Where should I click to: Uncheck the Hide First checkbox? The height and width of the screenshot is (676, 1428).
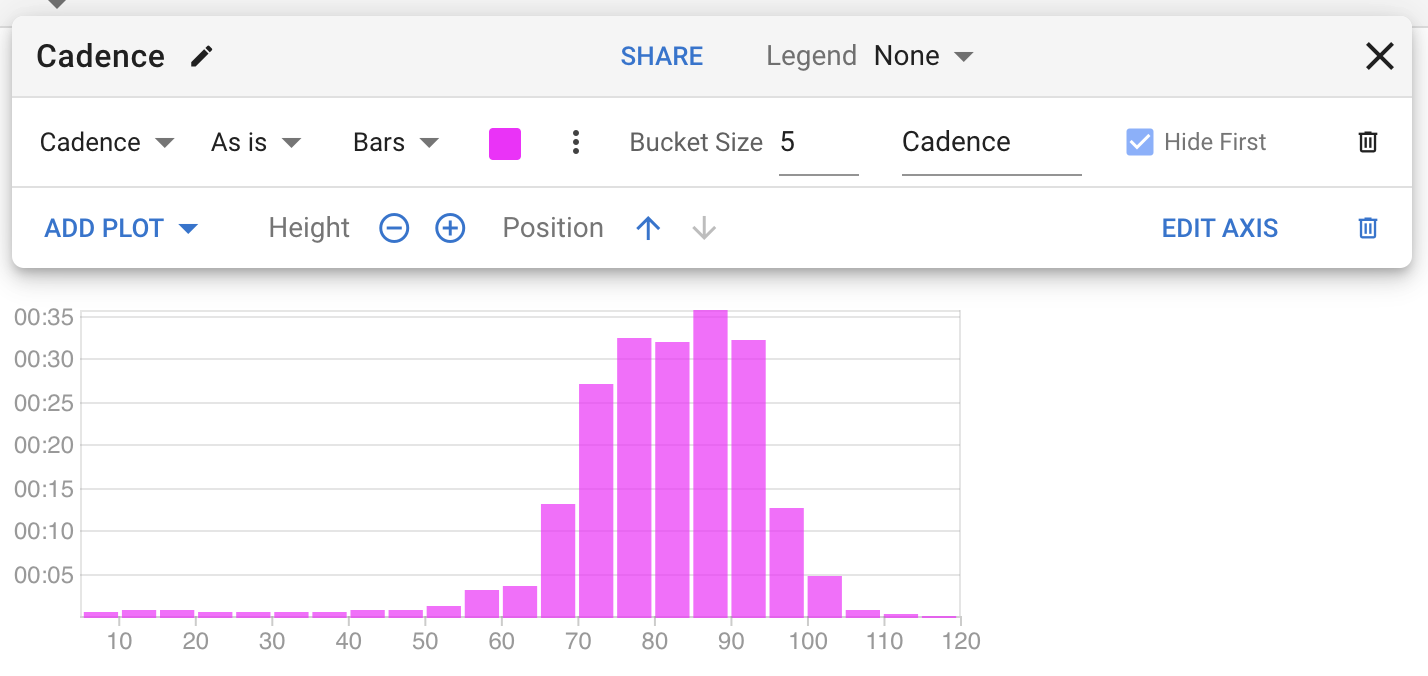1139,142
